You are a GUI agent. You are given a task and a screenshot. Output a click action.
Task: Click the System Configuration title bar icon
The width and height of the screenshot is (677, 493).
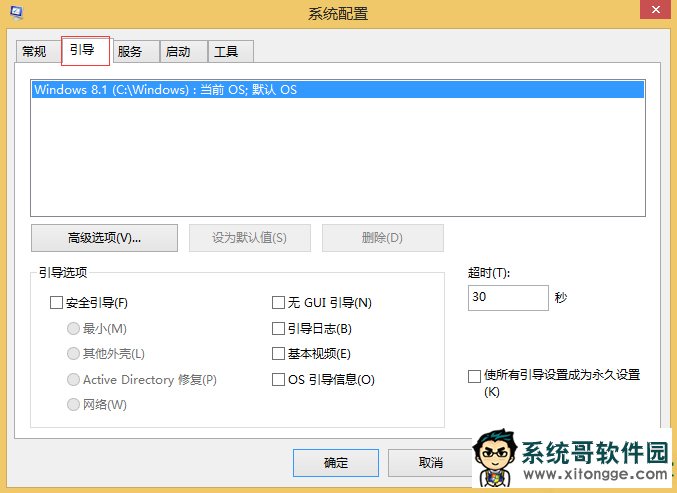click(16, 13)
